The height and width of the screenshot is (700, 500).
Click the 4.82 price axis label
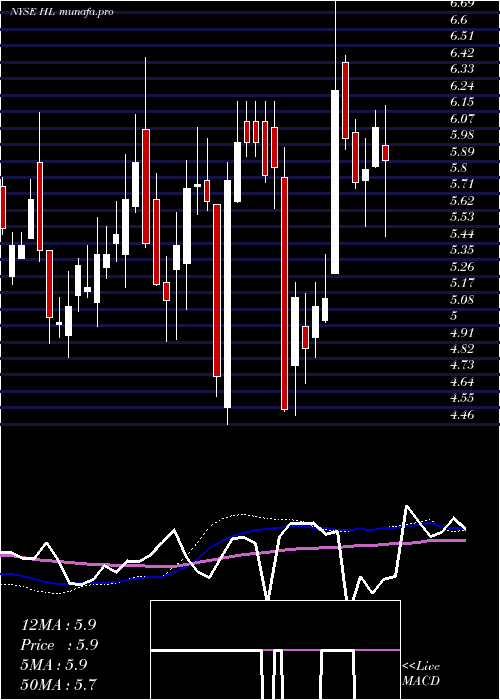[x=462, y=349]
